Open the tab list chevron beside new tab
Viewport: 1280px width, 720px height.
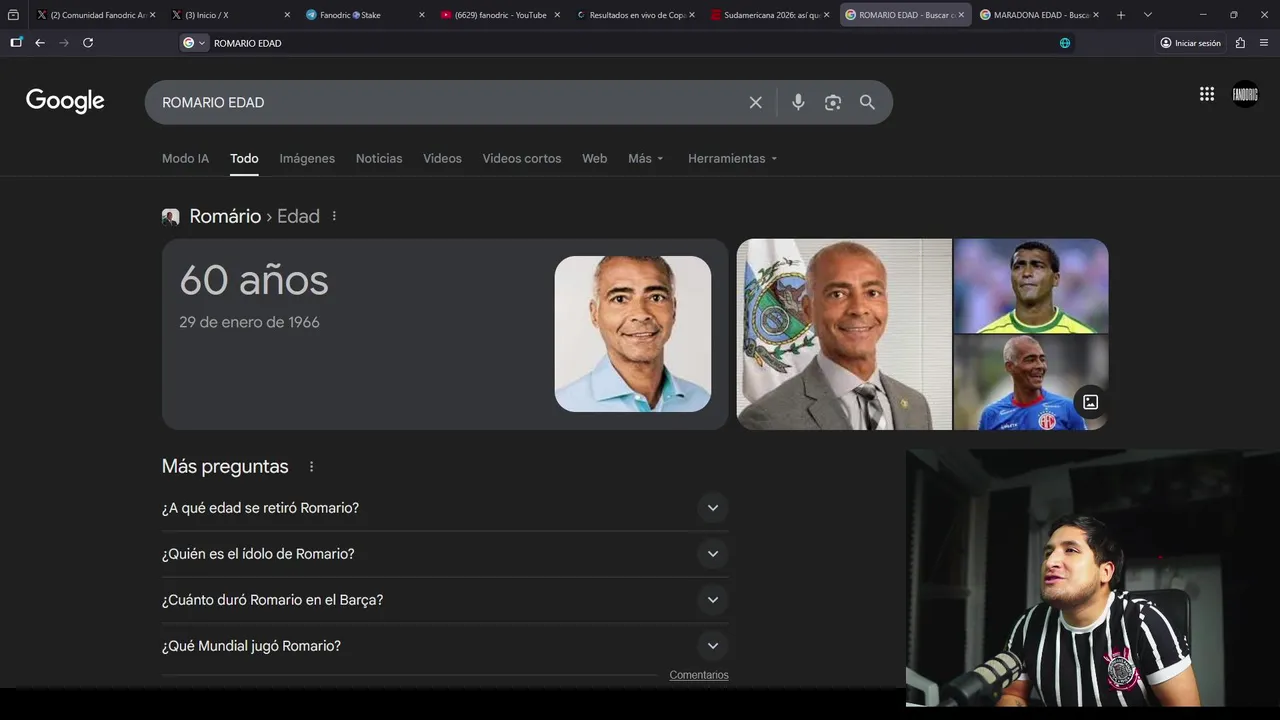click(1147, 15)
